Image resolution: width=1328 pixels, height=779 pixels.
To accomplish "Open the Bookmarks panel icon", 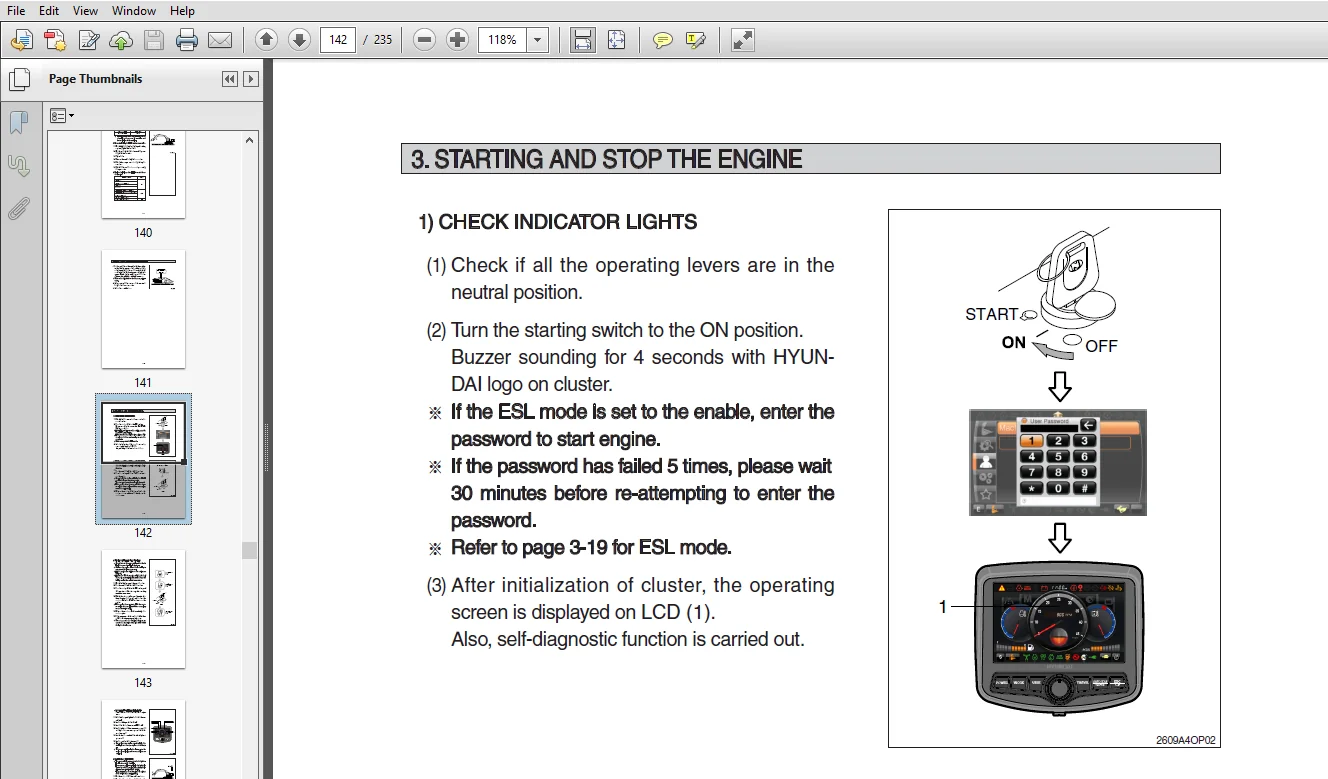I will coord(19,123).
